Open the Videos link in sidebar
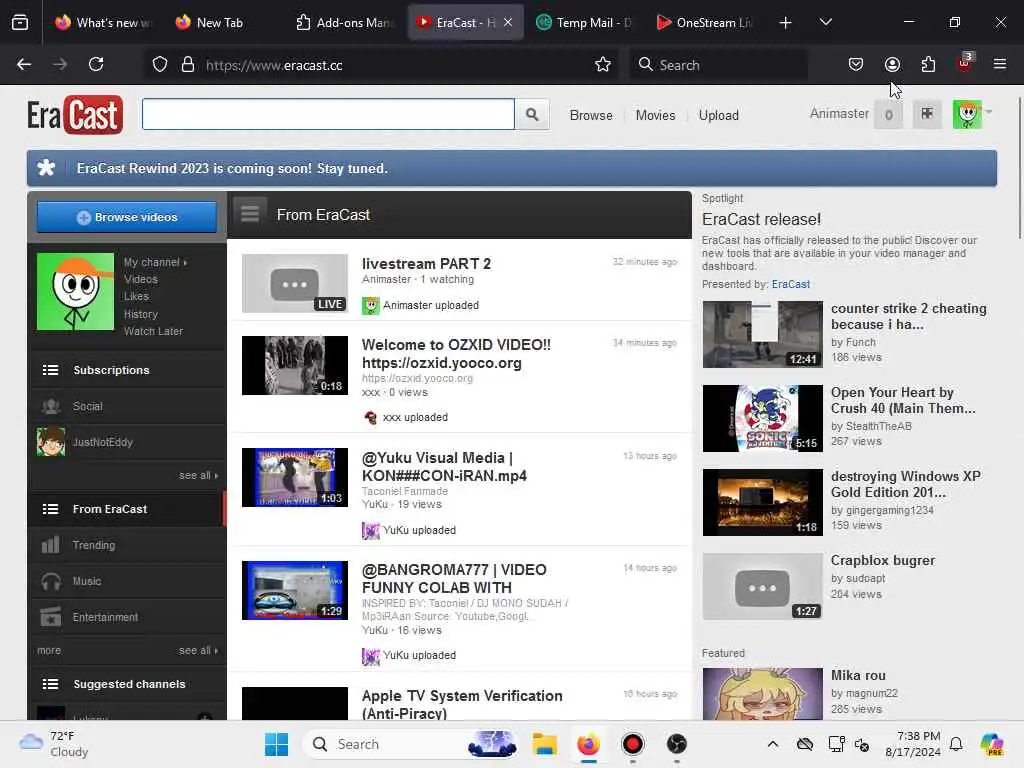The height and width of the screenshot is (768, 1024). tap(141, 280)
